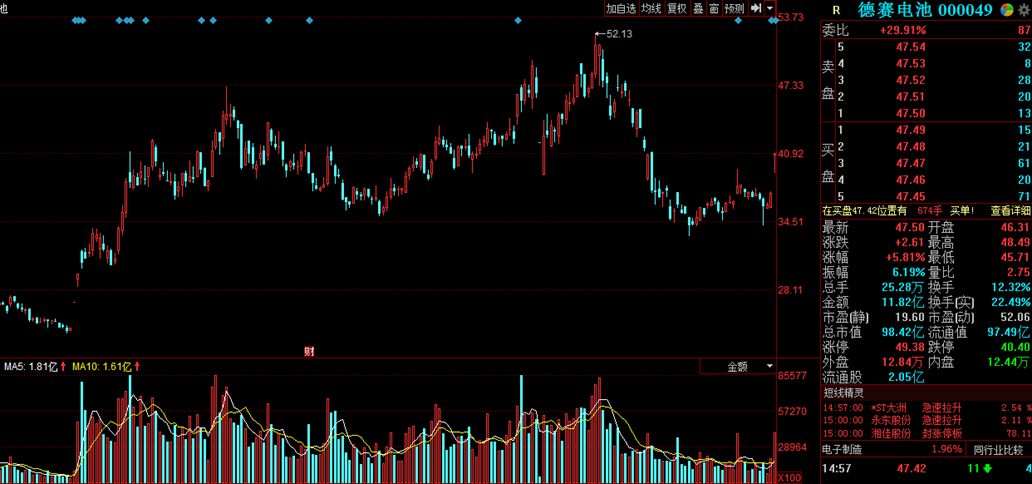Click the yellow R icon beside stock name
Screen dimensions: 1032x484
point(836,10)
